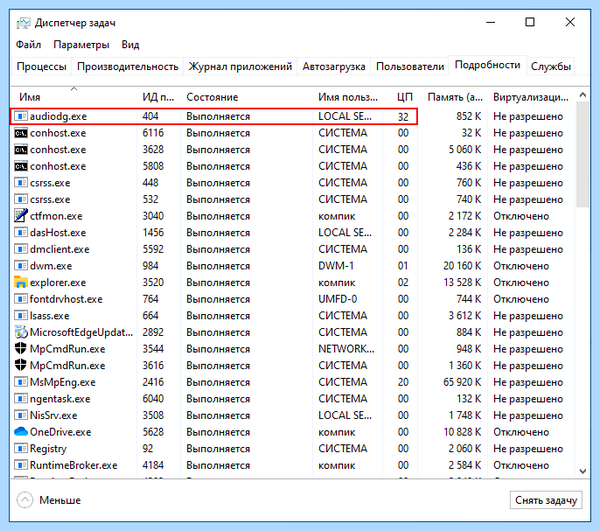Select the MsMpEng.exe process name
Screen dimensions: 600x531
click(x=63, y=382)
